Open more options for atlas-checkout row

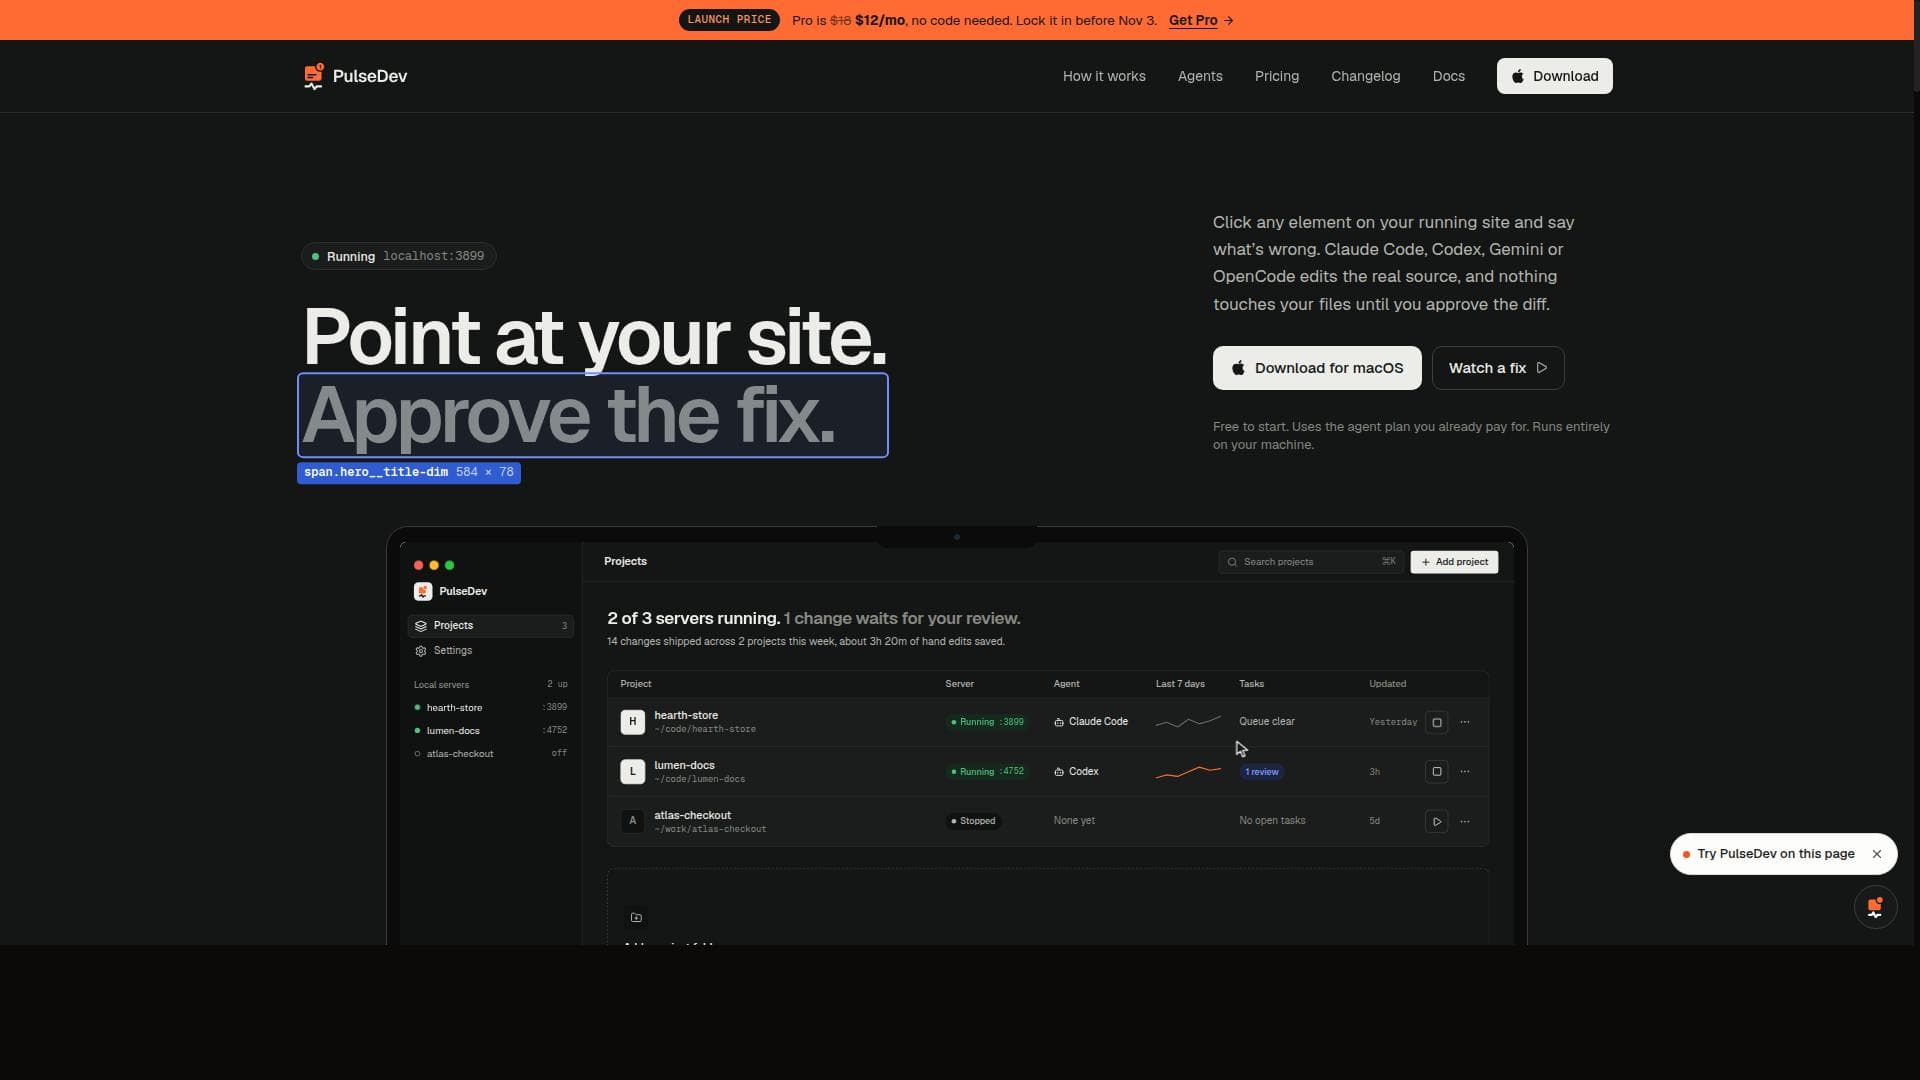[1465, 822]
